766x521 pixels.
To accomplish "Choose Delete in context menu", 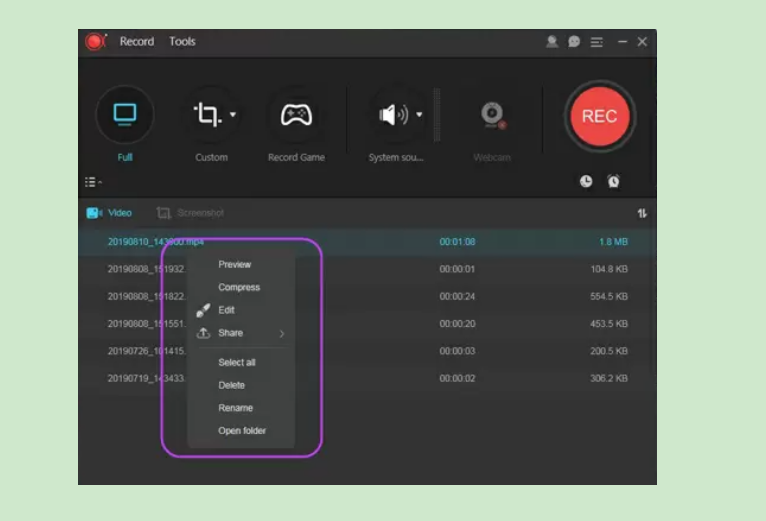I will 232,386.
